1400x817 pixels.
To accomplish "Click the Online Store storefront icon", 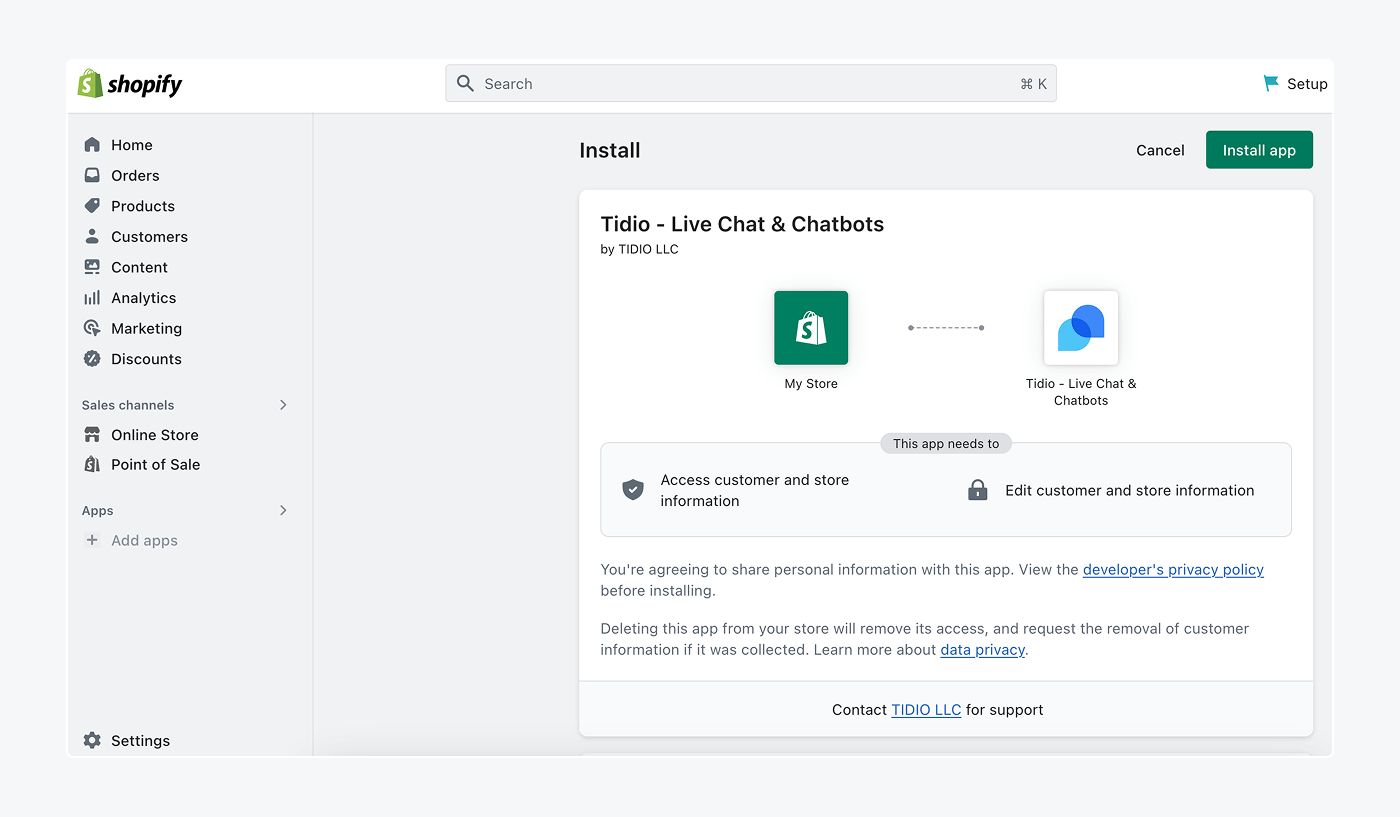I will [92, 435].
